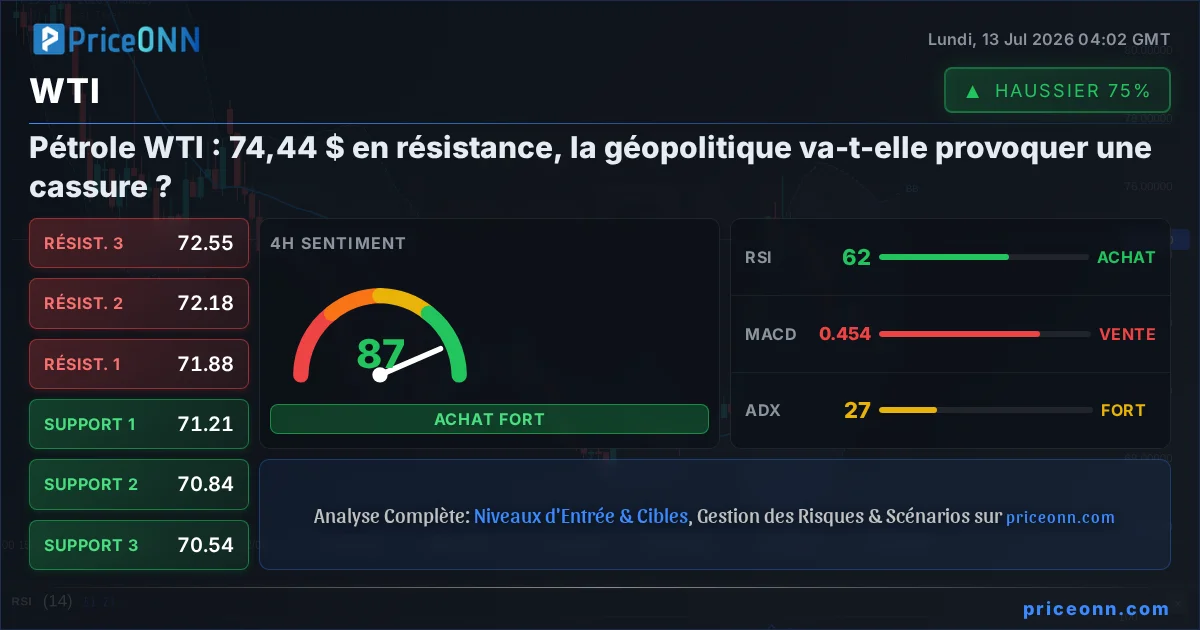Screen dimensions: 1200x630
Task: Select the SUPPORT 3 level 70.54
Action: coord(139,545)
